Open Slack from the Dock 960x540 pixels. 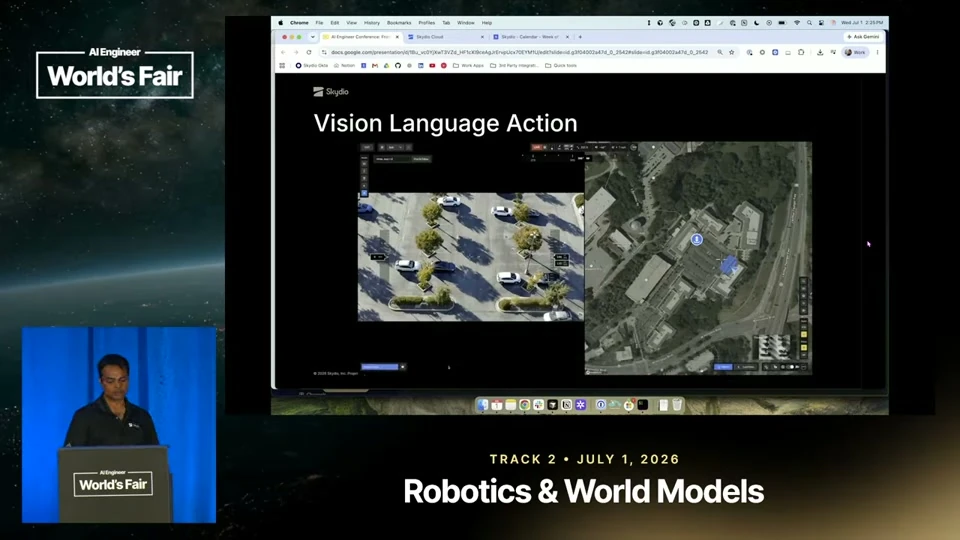point(539,405)
